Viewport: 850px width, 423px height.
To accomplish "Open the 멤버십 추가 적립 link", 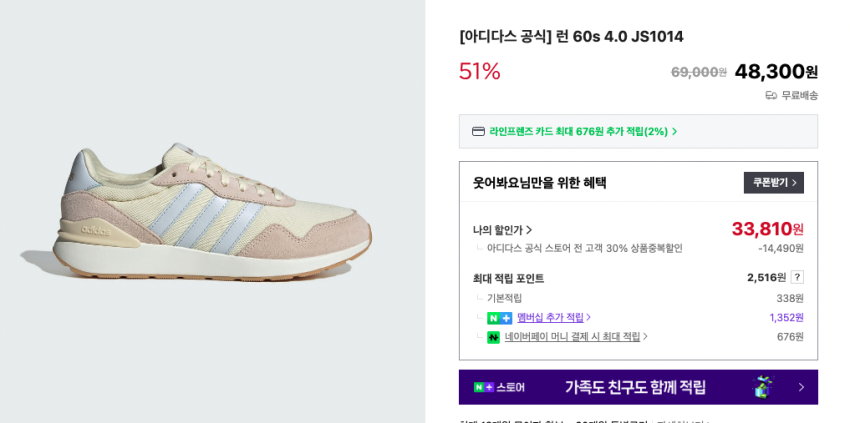I will click(x=550, y=318).
